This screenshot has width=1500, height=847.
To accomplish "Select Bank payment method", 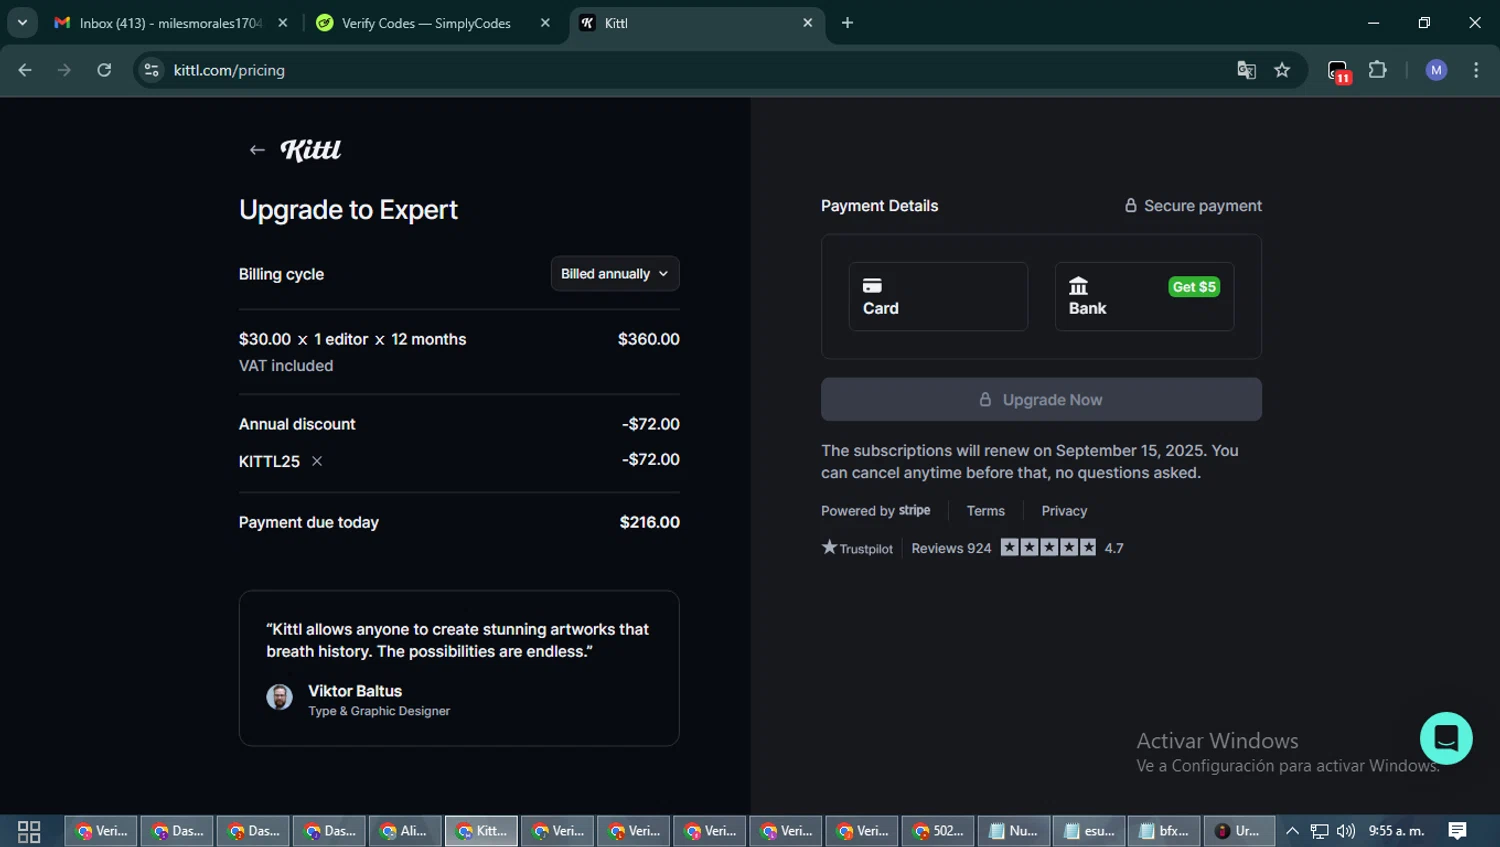I will click(x=1143, y=297).
